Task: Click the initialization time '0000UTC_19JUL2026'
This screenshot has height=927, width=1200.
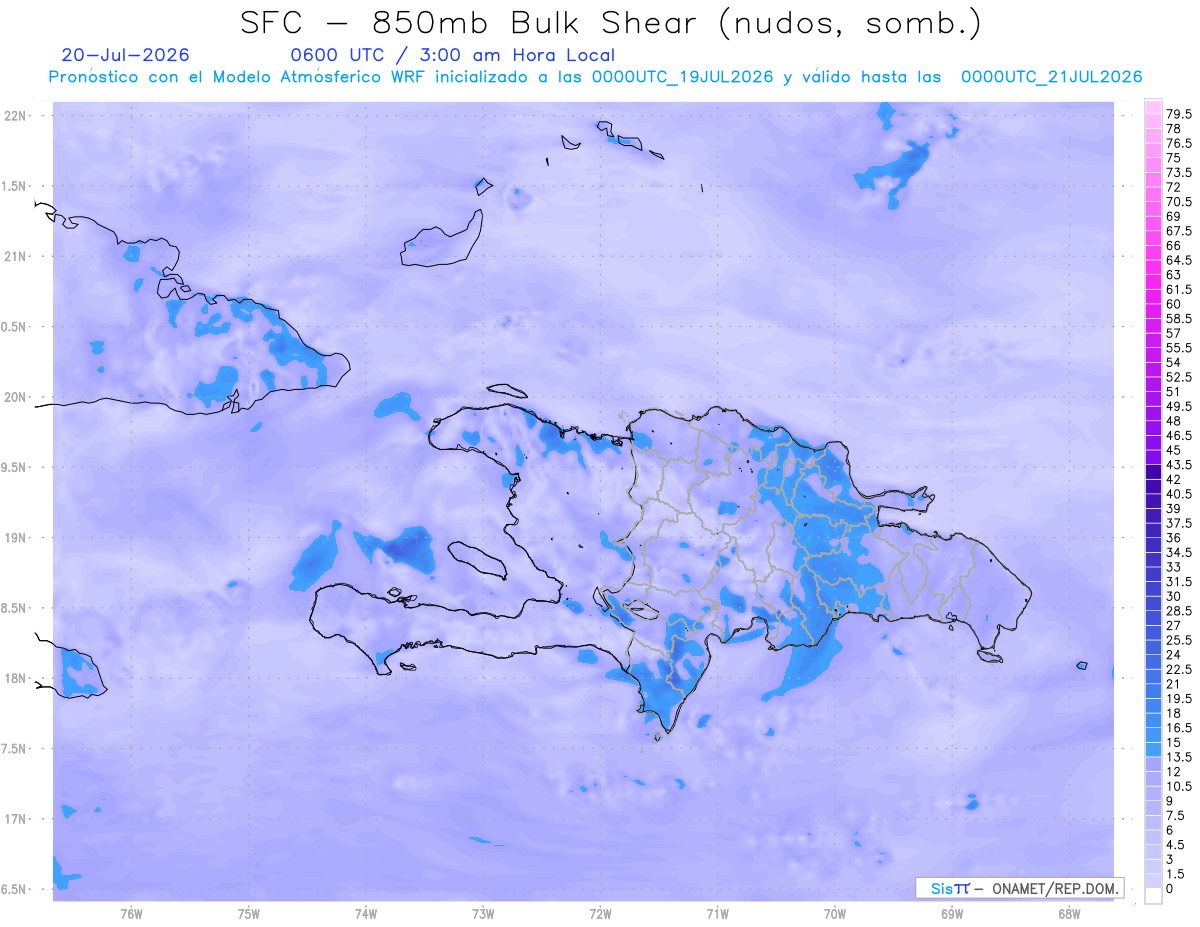Action: click(682, 77)
